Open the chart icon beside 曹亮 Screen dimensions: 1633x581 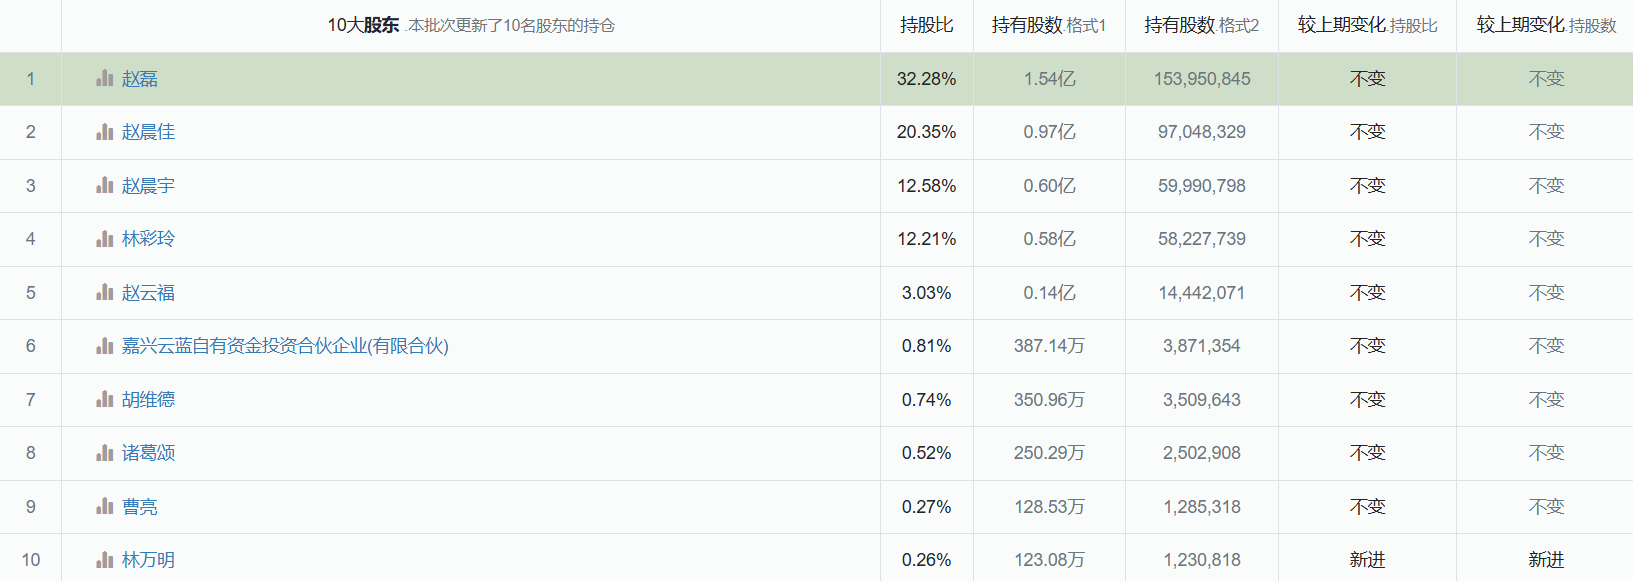coord(103,507)
